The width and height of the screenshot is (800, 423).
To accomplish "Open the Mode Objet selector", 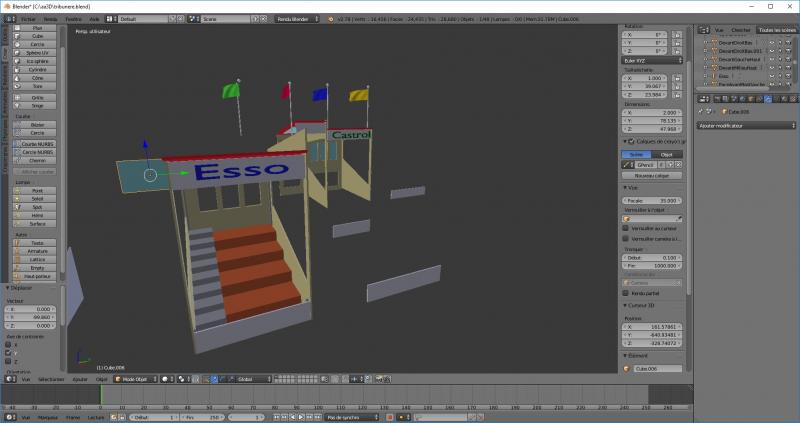I will pyautogui.click(x=135, y=379).
